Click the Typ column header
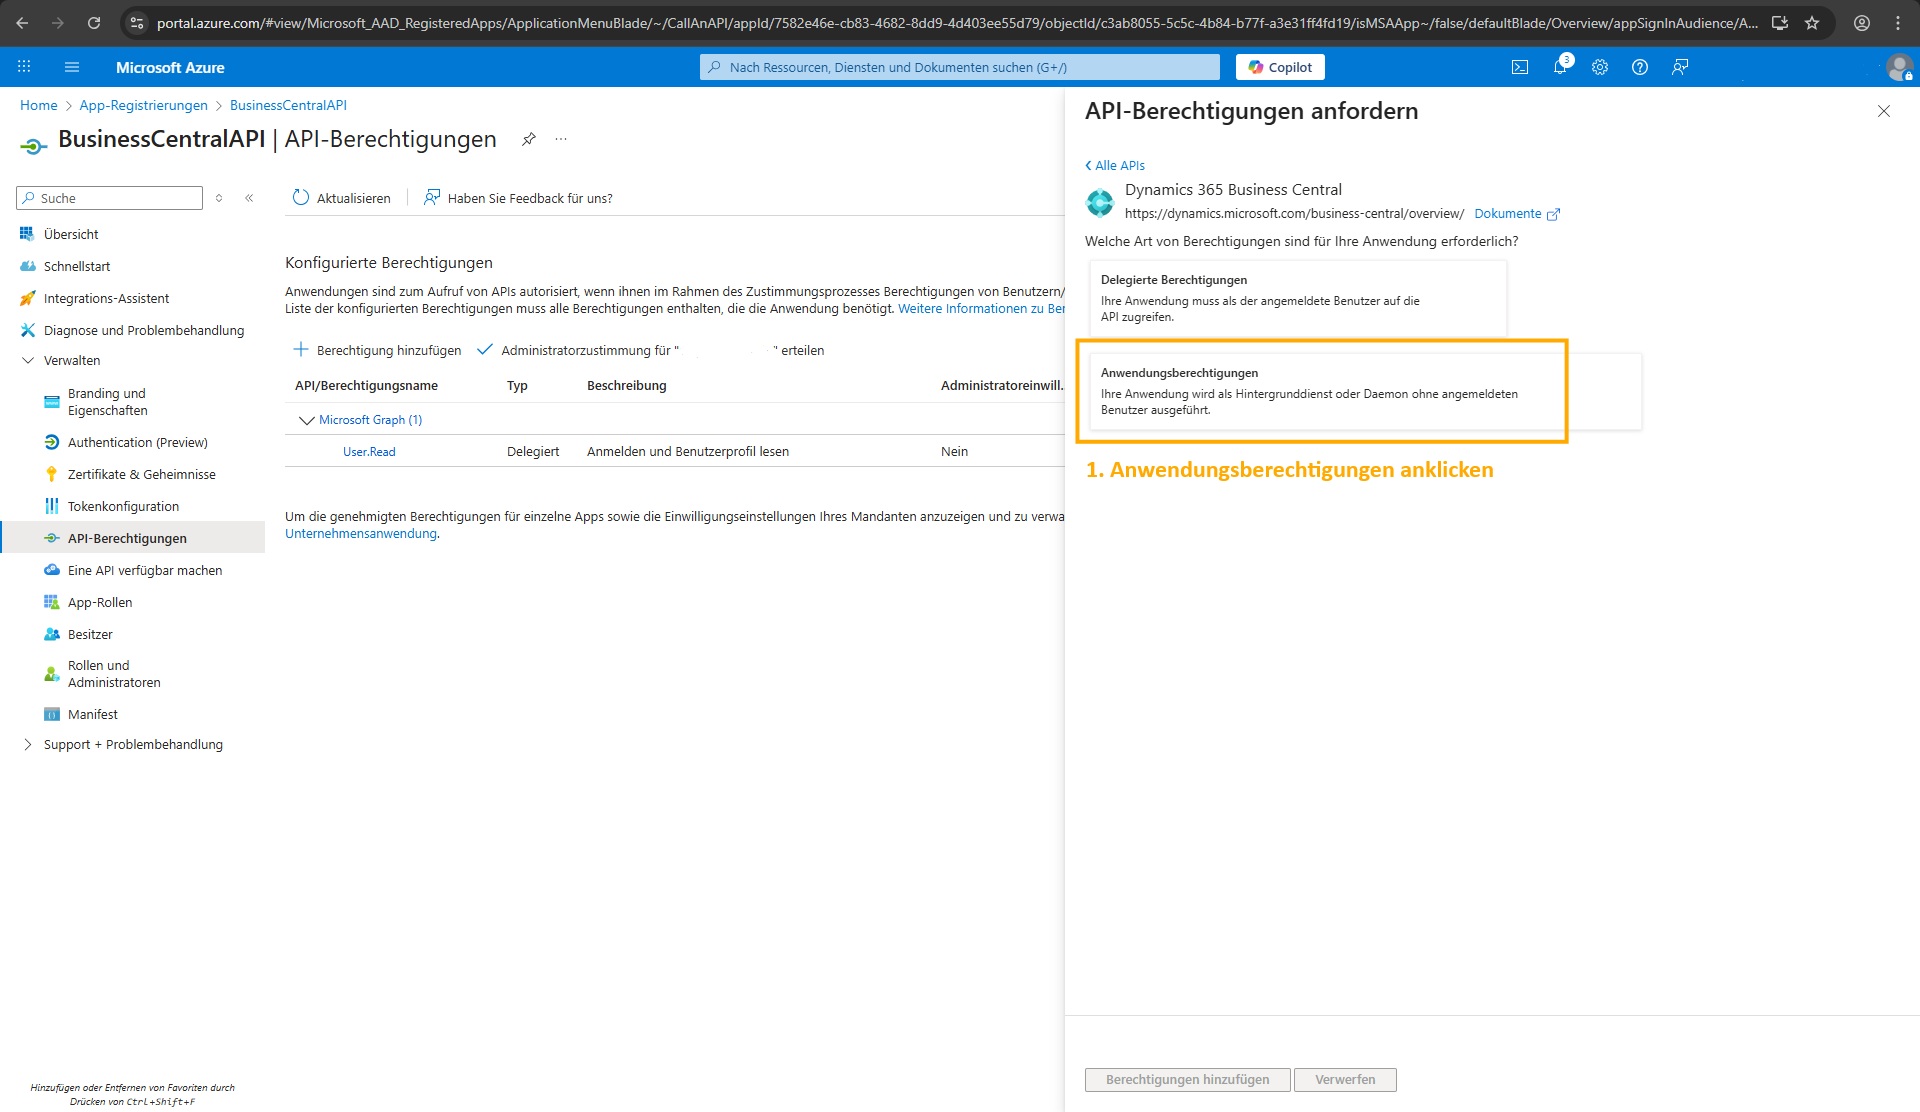Image resolution: width=1920 pixels, height=1112 pixels. tap(517, 385)
